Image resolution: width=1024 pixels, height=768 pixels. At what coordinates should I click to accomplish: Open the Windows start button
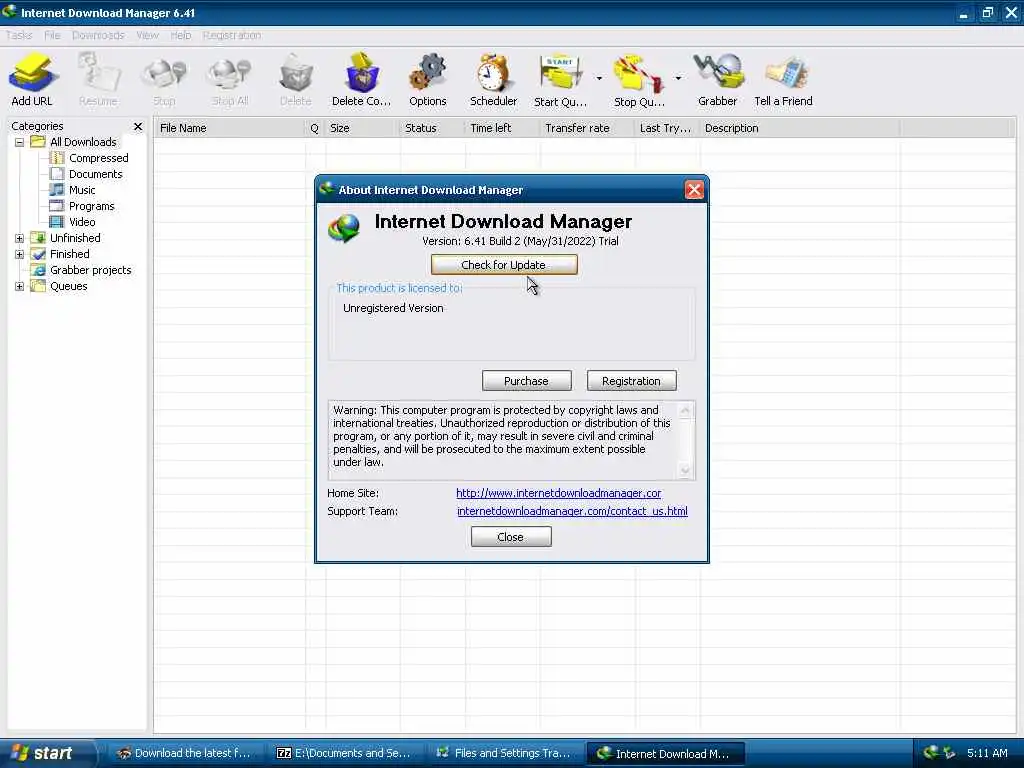[x=47, y=753]
